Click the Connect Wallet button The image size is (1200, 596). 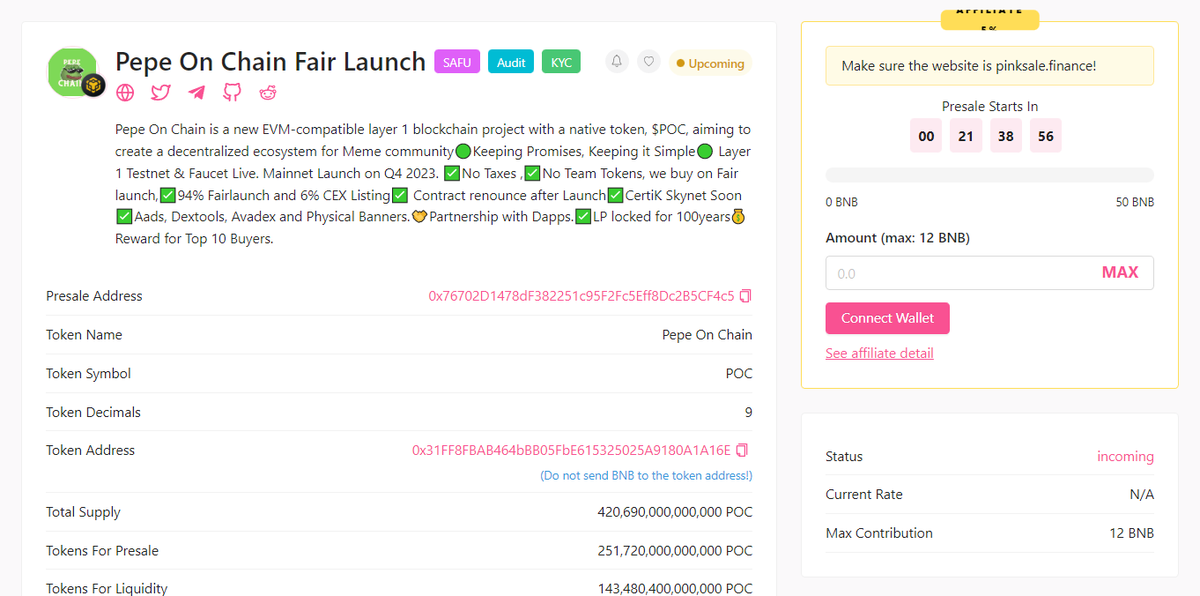pos(887,318)
